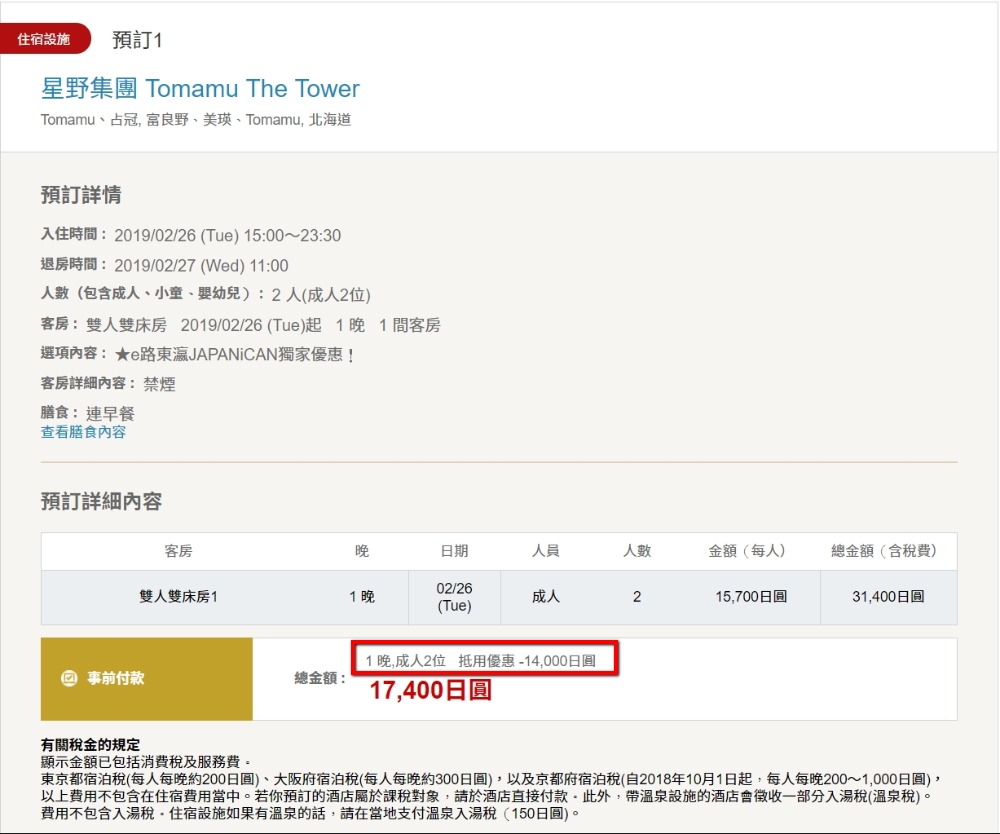The width and height of the screenshot is (1000, 834).
Task: Select the hotel address line with 北海道
Action: (x=196, y=120)
